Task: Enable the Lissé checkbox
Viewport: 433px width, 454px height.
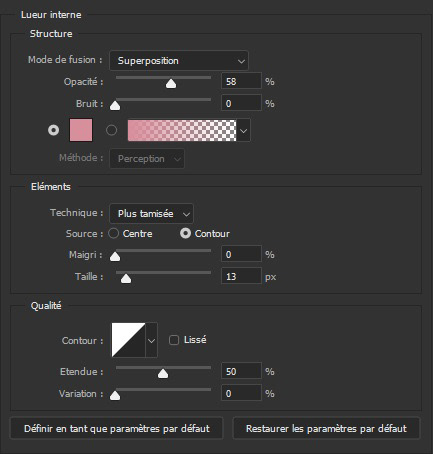Action: (174, 340)
